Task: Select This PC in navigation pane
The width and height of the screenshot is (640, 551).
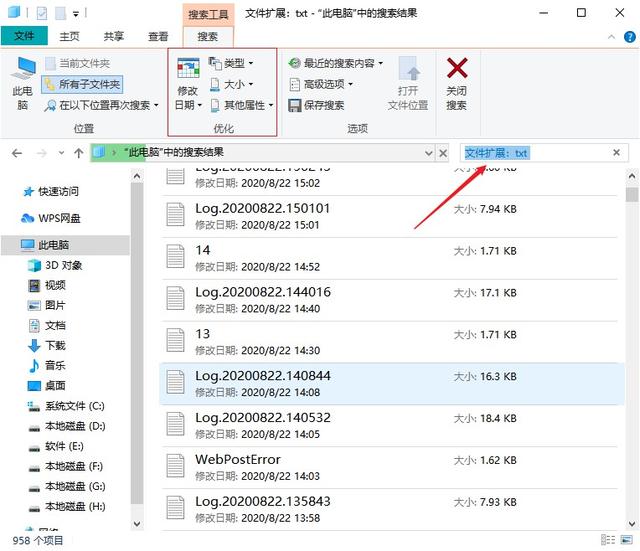Action: point(65,245)
